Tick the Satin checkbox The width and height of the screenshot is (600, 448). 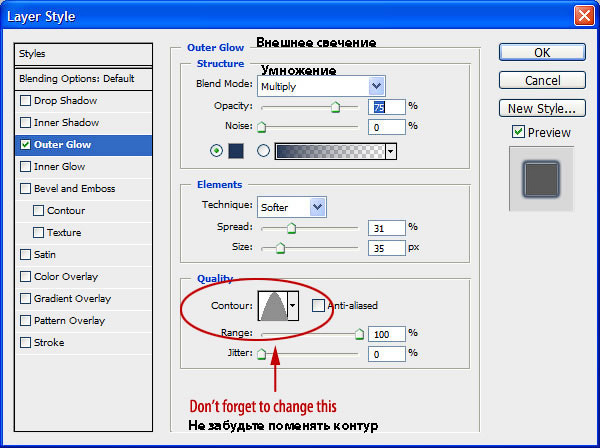(25, 254)
